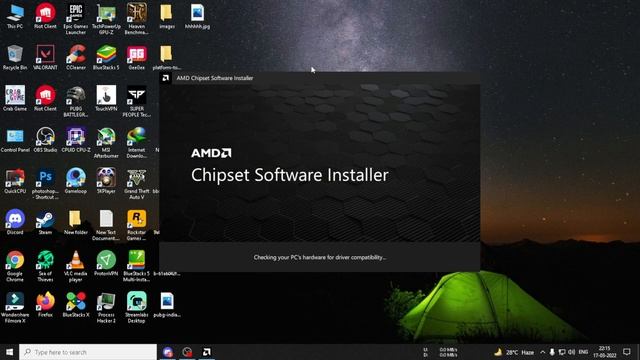Click the 'Checking your PC's hardware' status text
The height and width of the screenshot is (360, 640).
coord(320,257)
